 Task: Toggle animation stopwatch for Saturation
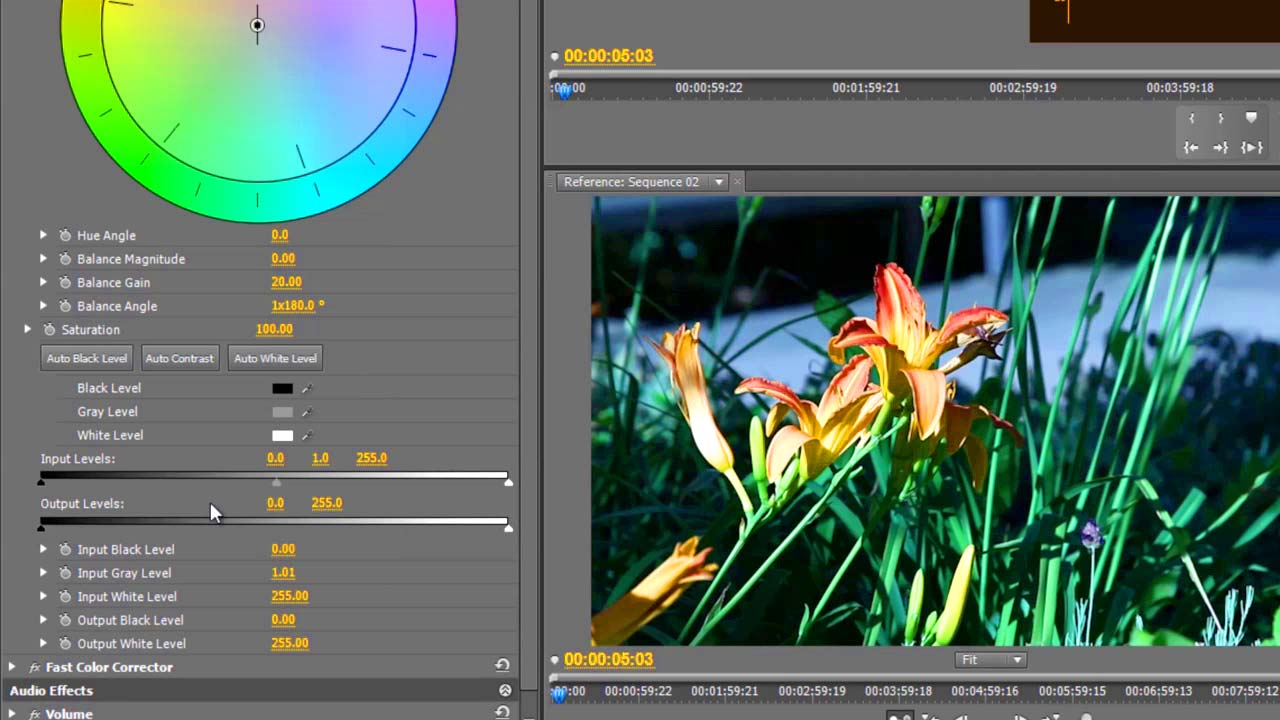click(49, 329)
